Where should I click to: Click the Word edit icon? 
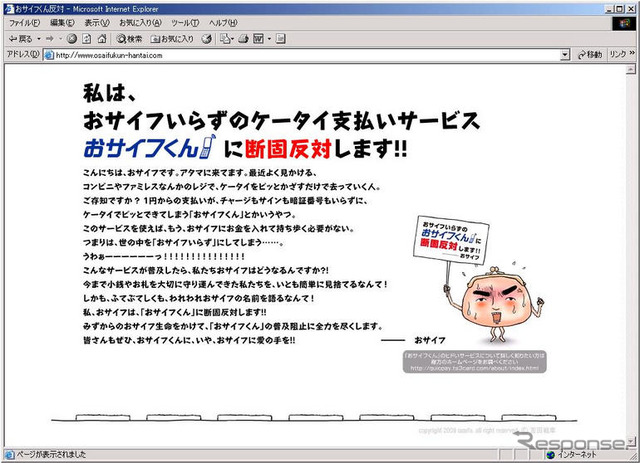pos(258,39)
